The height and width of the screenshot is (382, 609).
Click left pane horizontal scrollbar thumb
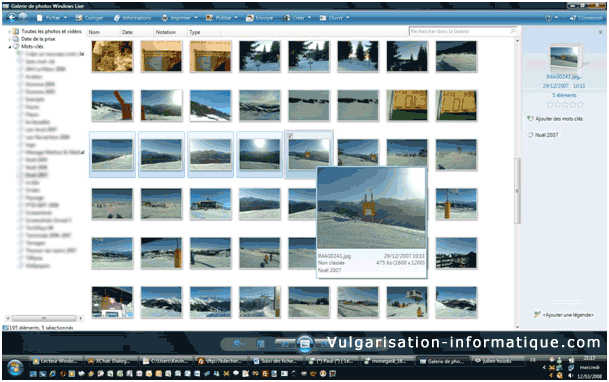tap(44, 318)
